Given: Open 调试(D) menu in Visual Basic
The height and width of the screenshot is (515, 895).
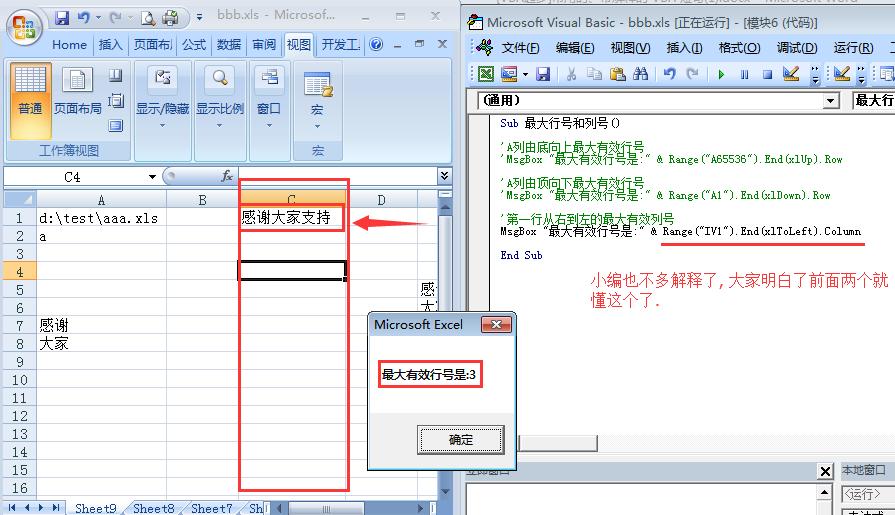Looking at the screenshot, I should click(x=797, y=48).
